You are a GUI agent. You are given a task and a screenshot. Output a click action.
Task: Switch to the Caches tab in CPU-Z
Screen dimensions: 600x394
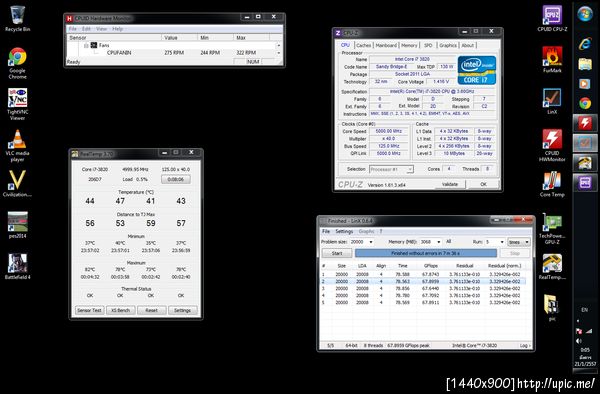364,45
